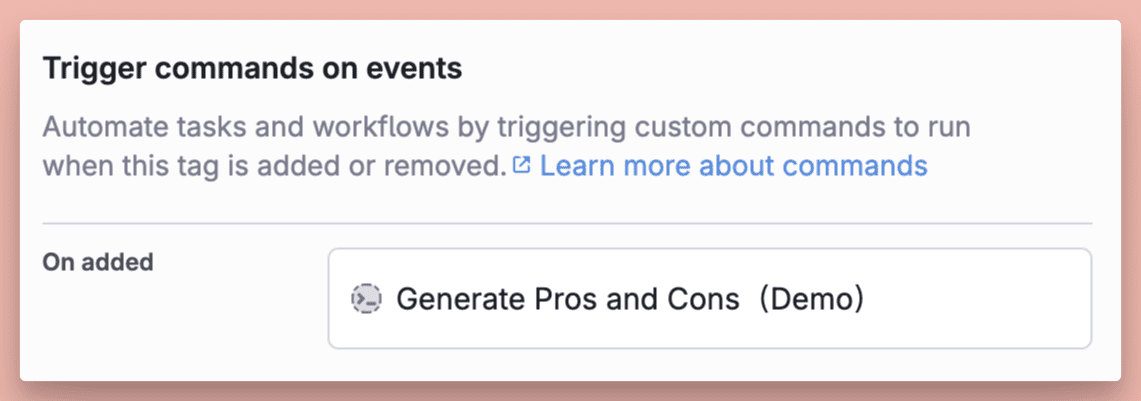This screenshot has height=401, width=1141.
Task: Click the external link arrow icon
Action: point(522,165)
